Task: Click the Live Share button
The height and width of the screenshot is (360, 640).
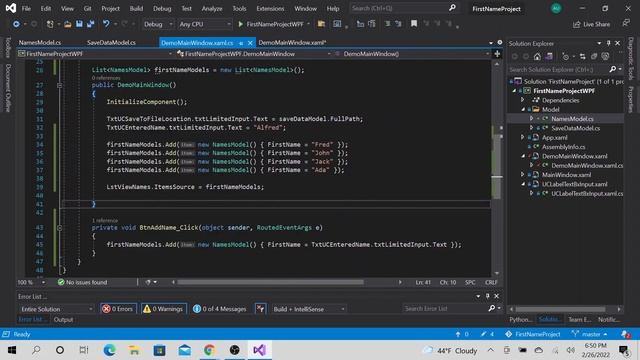Action: tap(591, 24)
